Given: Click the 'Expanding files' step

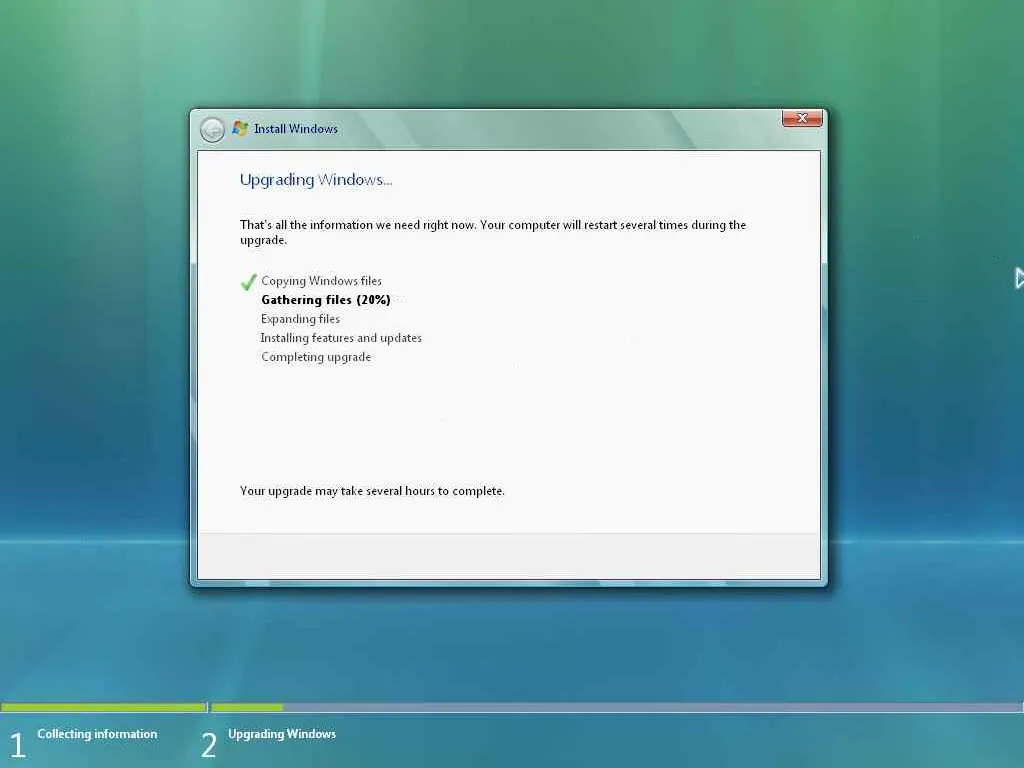Looking at the screenshot, I should coord(300,319).
